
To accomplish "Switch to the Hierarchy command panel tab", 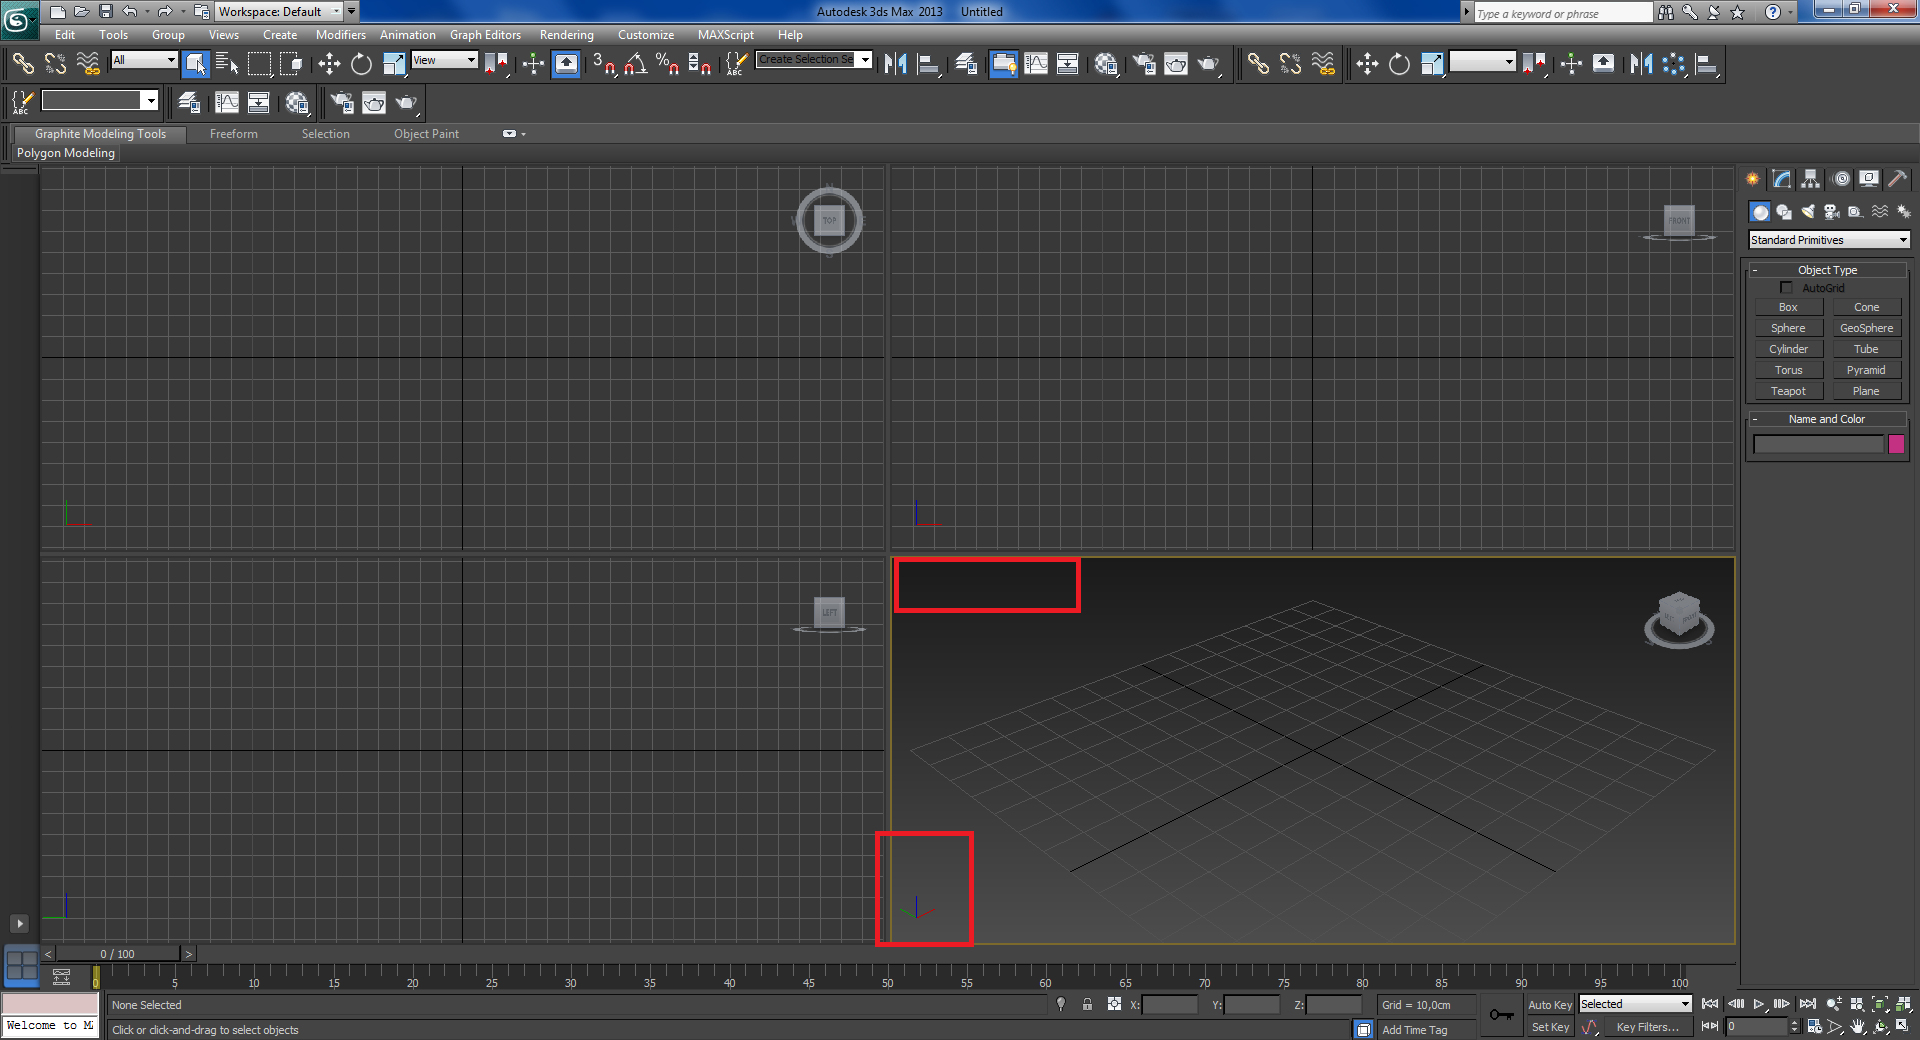I will click(x=1811, y=179).
